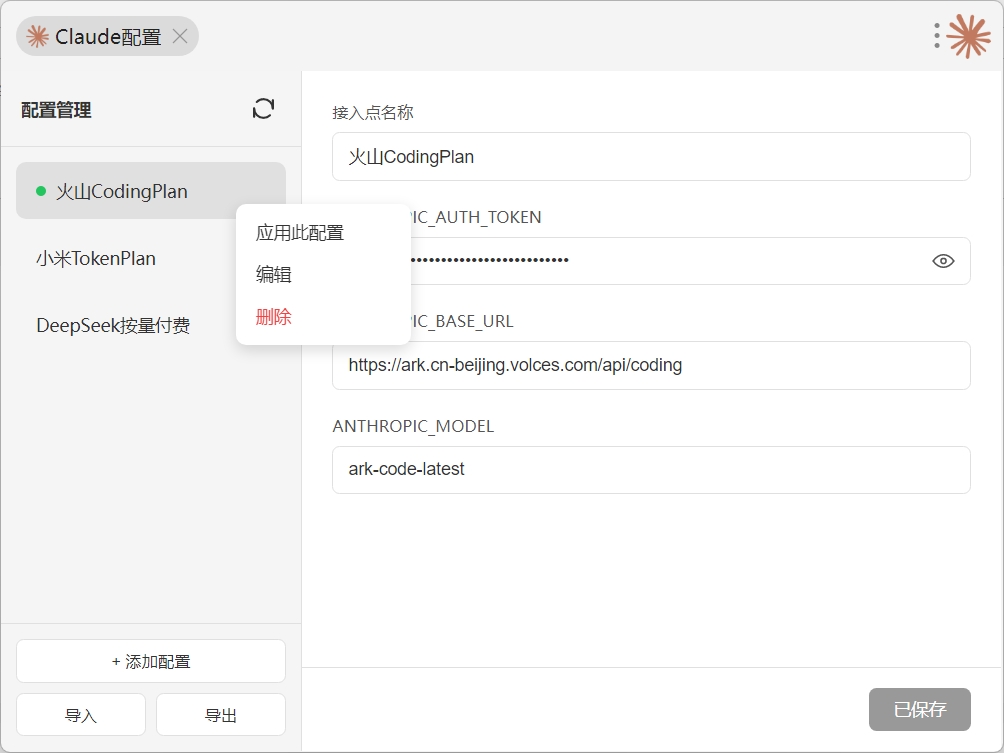Click the ANTHROPIC_MODEL label
1004x753 pixels.
(413, 426)
